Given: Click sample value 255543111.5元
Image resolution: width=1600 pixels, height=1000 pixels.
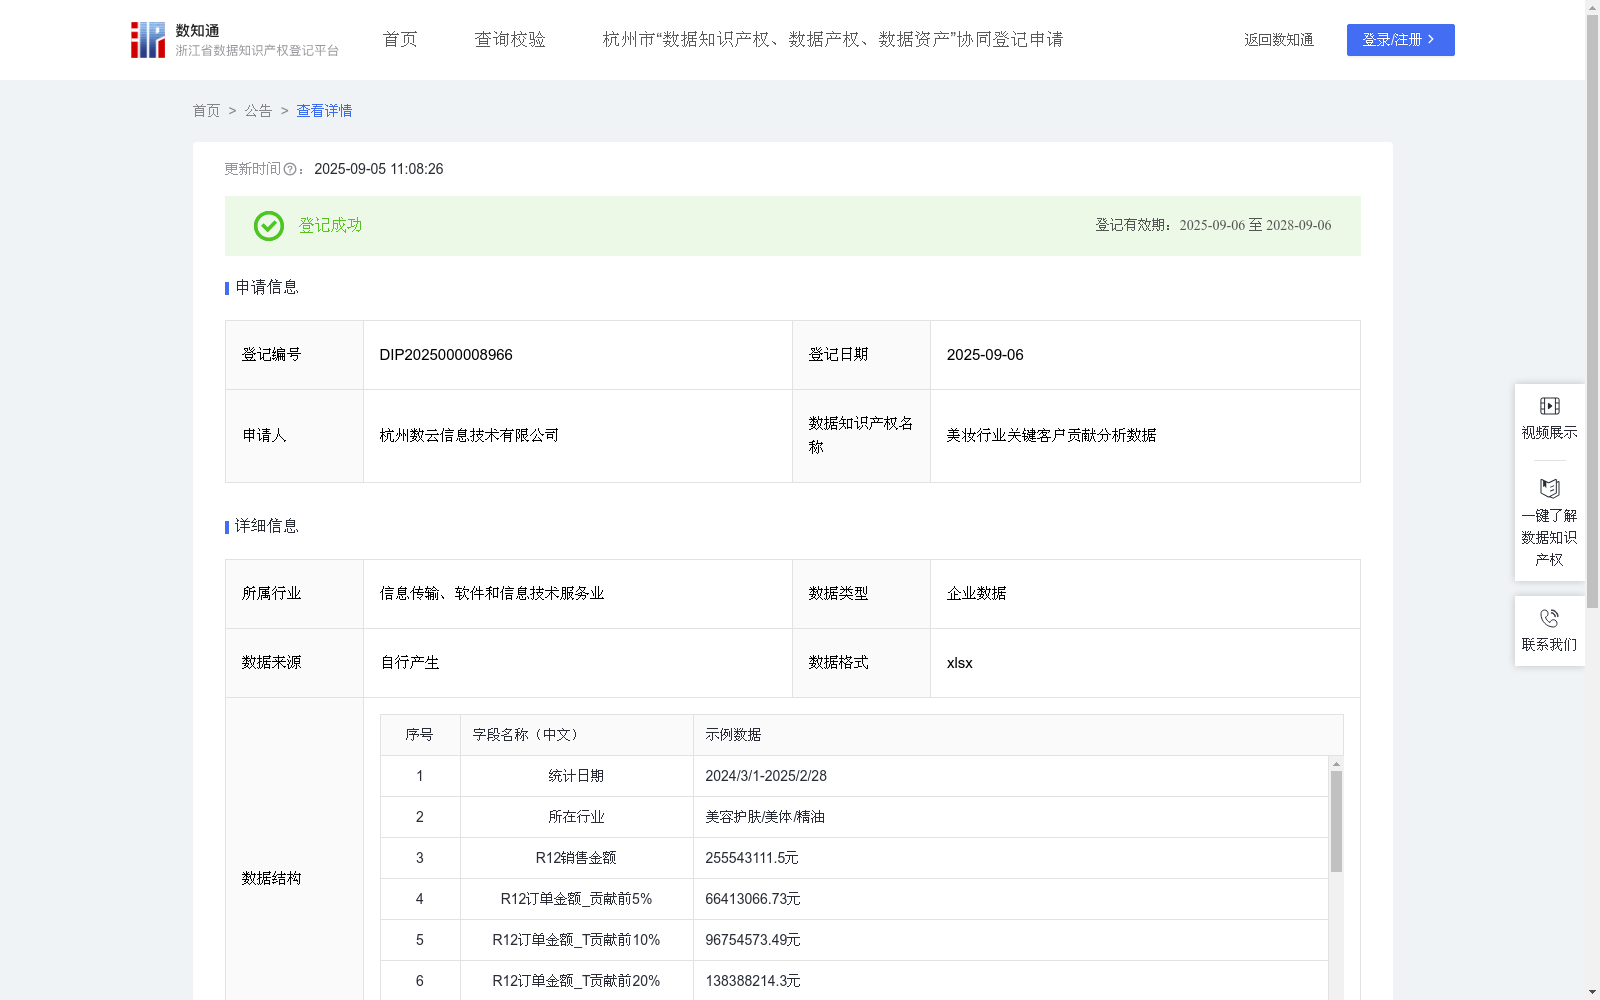Looking at the screenshot, I should pyautogui.click(x=752, y=858).
